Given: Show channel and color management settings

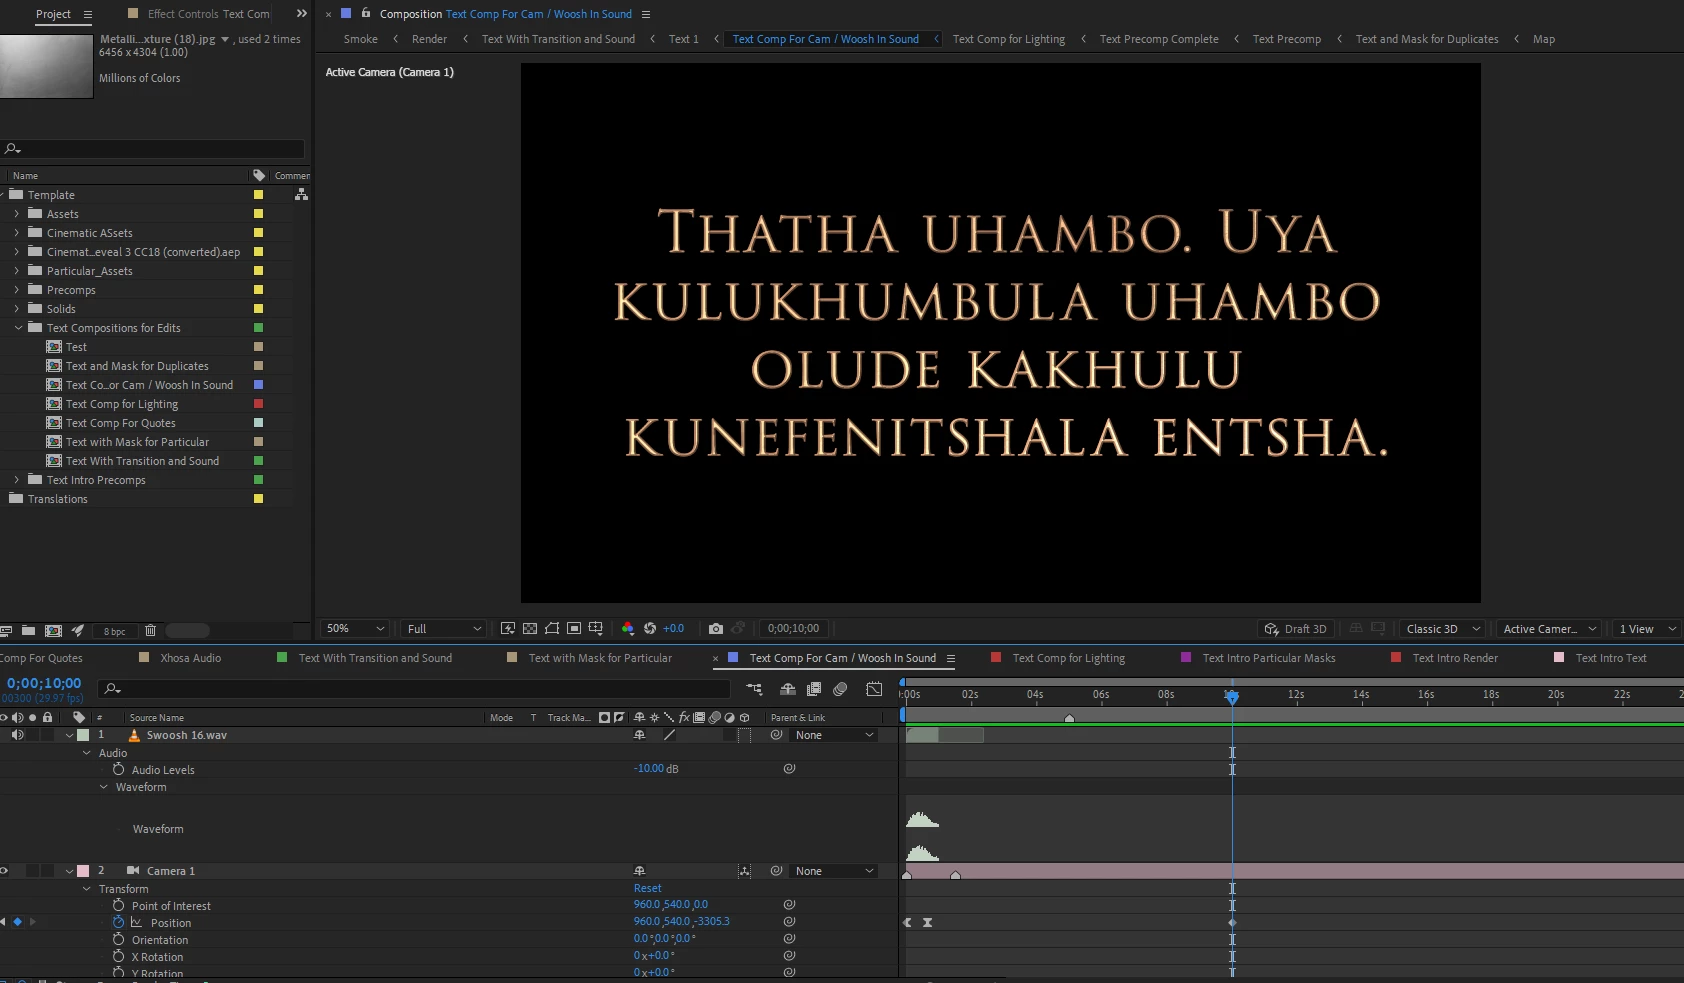Looking at the screenshot, I should [x=628, y=629].
